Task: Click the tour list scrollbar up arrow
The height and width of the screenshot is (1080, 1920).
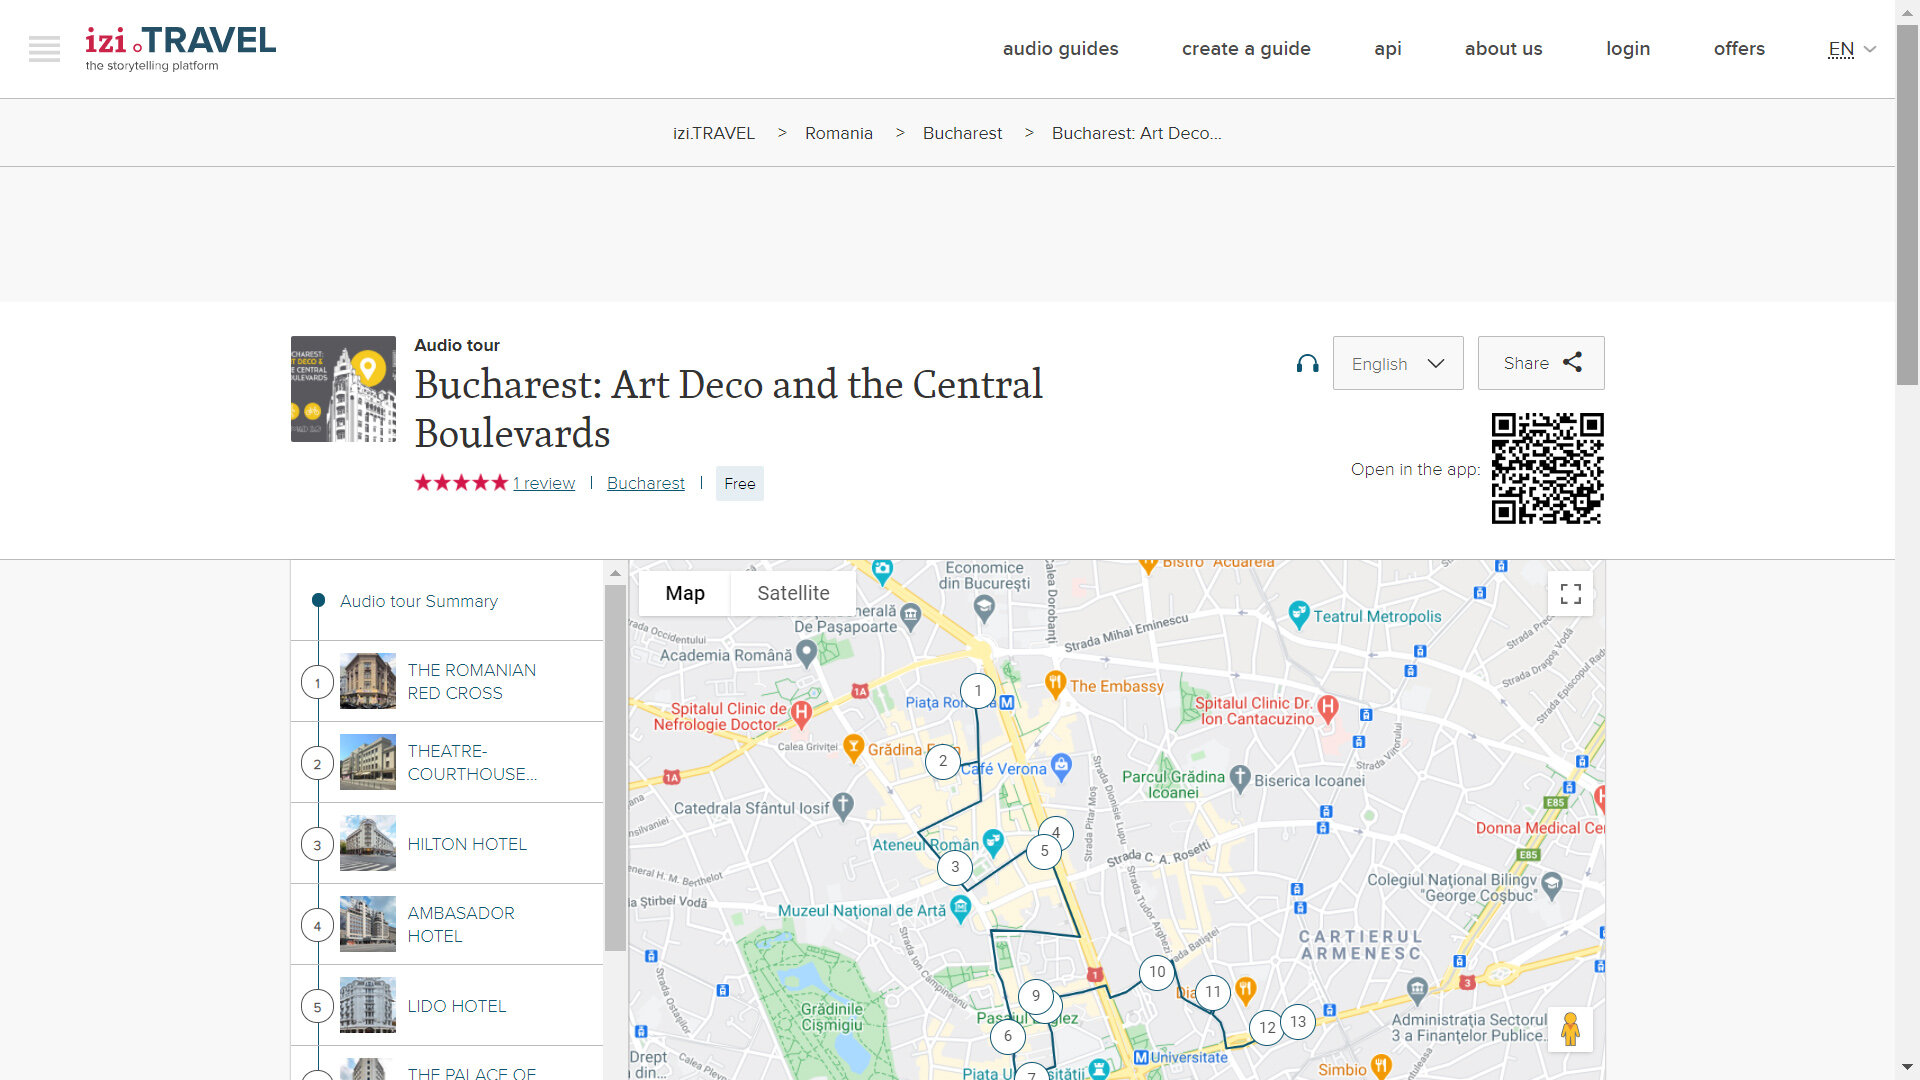Action: (x=615, y=573)
